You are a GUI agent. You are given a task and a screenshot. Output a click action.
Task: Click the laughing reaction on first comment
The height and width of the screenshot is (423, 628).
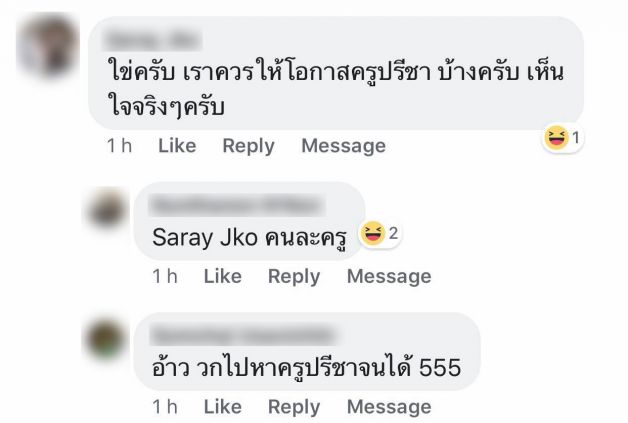[x=562, y=138]
